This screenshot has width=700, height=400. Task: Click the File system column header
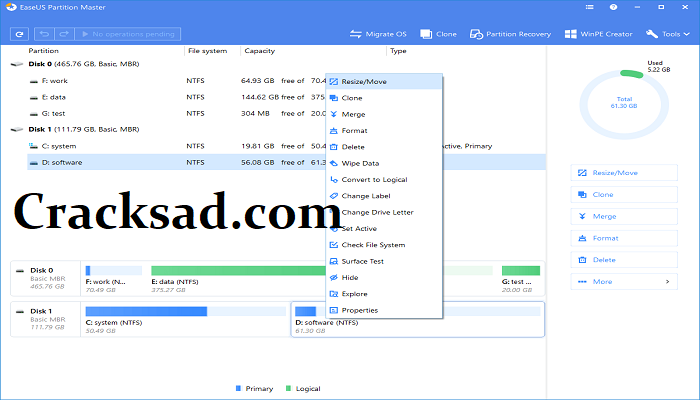click(x=208, y=51)
